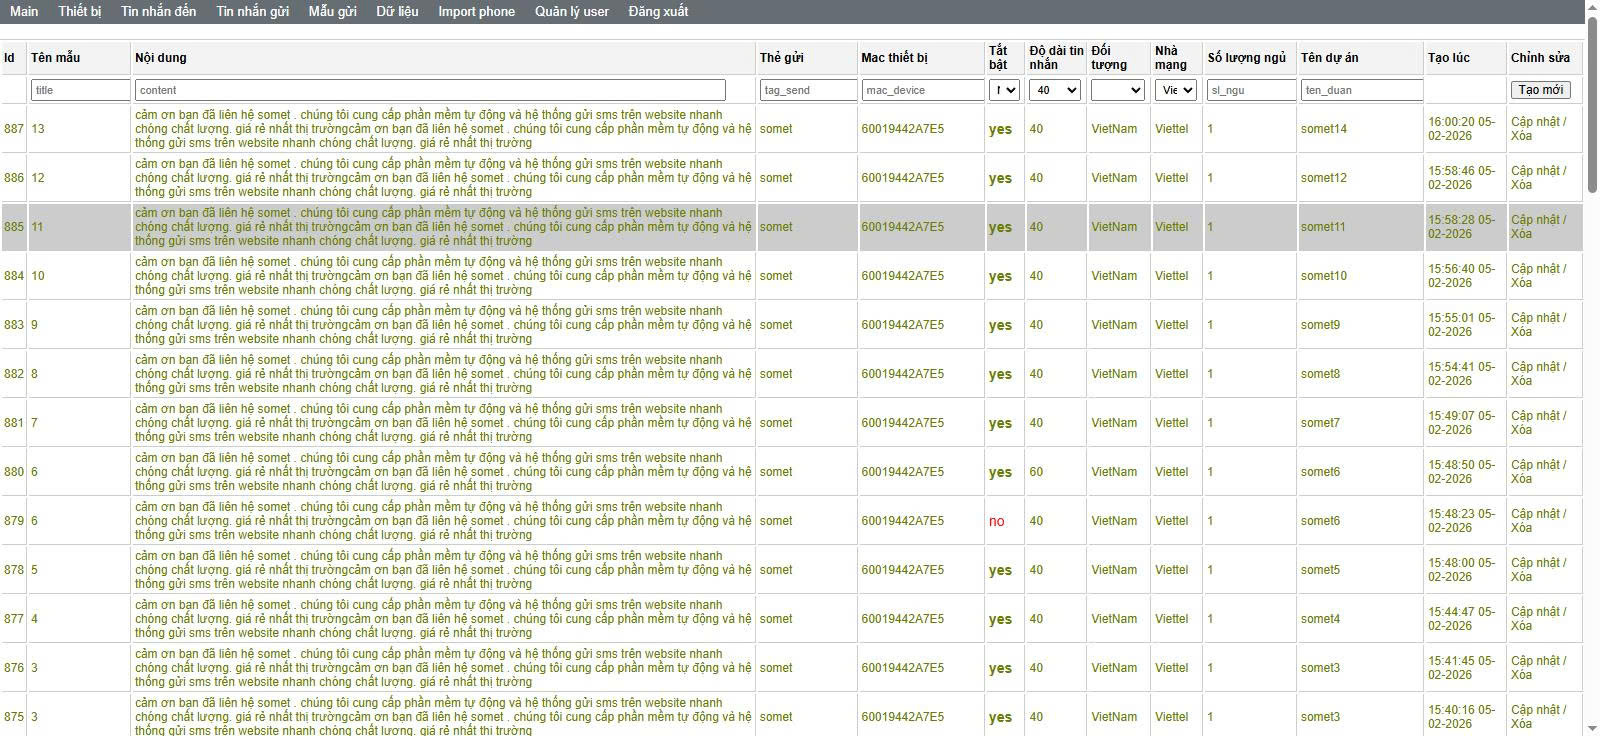Toggle the 'yes' status for row 887
This screenshot has height=736, width=1600.
click(1000, 129)
